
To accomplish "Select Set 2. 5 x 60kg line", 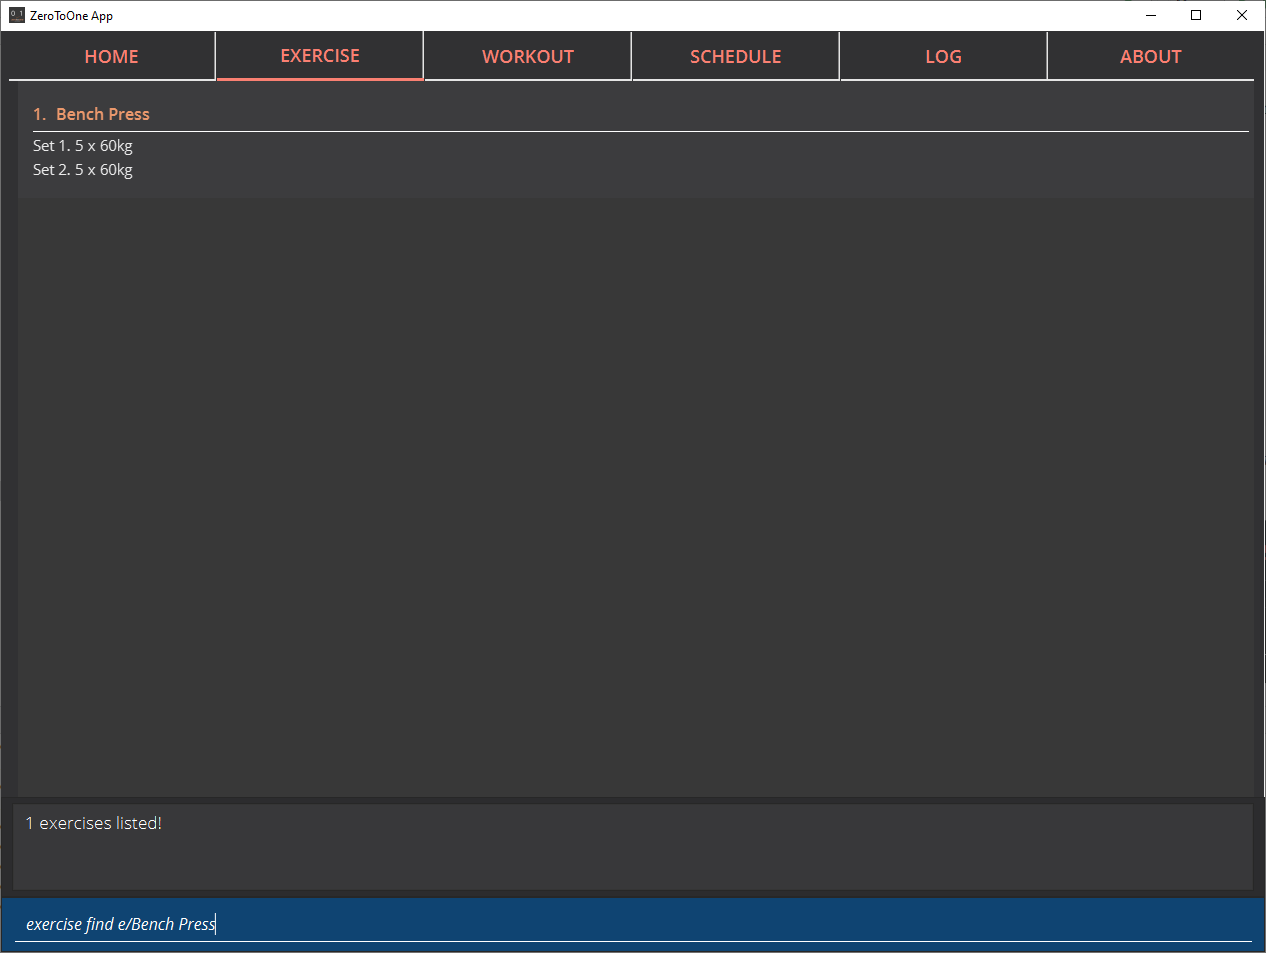I will (x=83, y=170).
